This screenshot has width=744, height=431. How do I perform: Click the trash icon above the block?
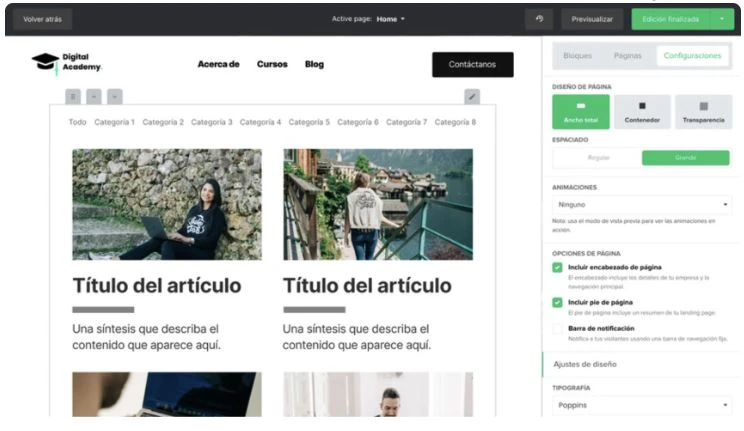(73, 96)
